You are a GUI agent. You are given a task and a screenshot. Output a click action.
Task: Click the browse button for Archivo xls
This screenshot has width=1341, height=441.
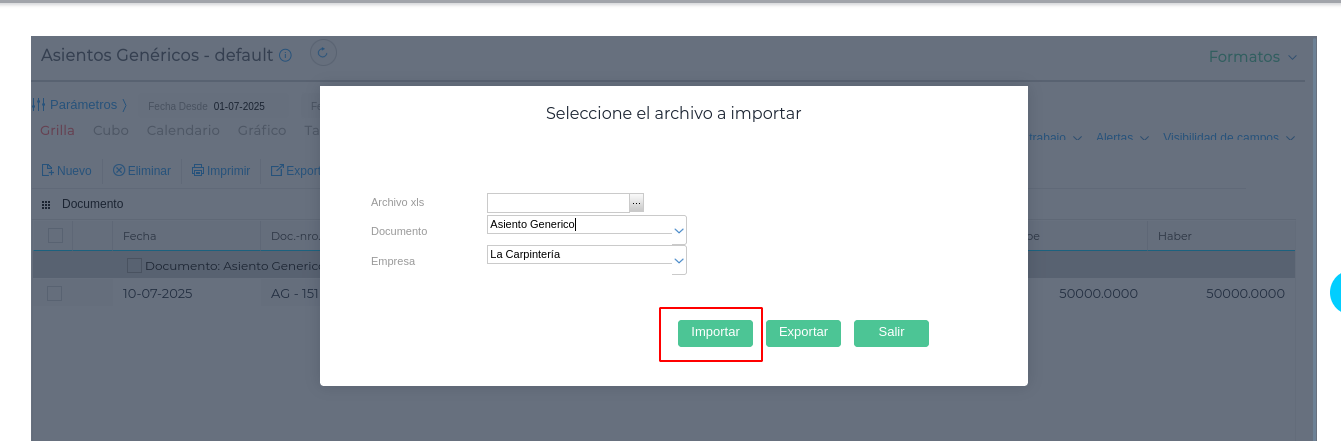click(x=636, y=203)
